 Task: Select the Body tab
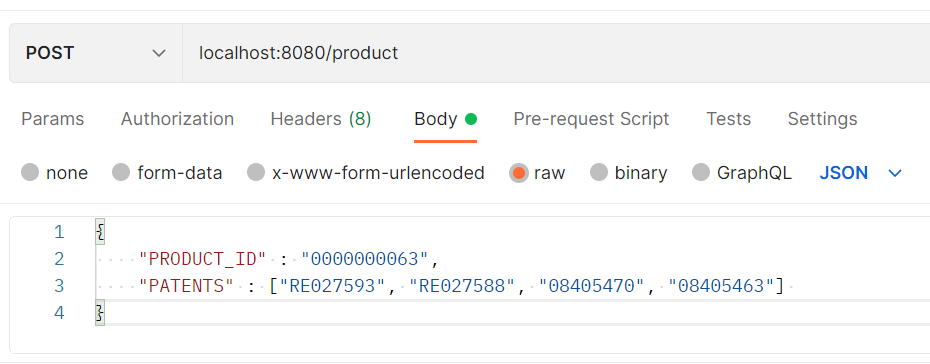click(x=436, y=119)
